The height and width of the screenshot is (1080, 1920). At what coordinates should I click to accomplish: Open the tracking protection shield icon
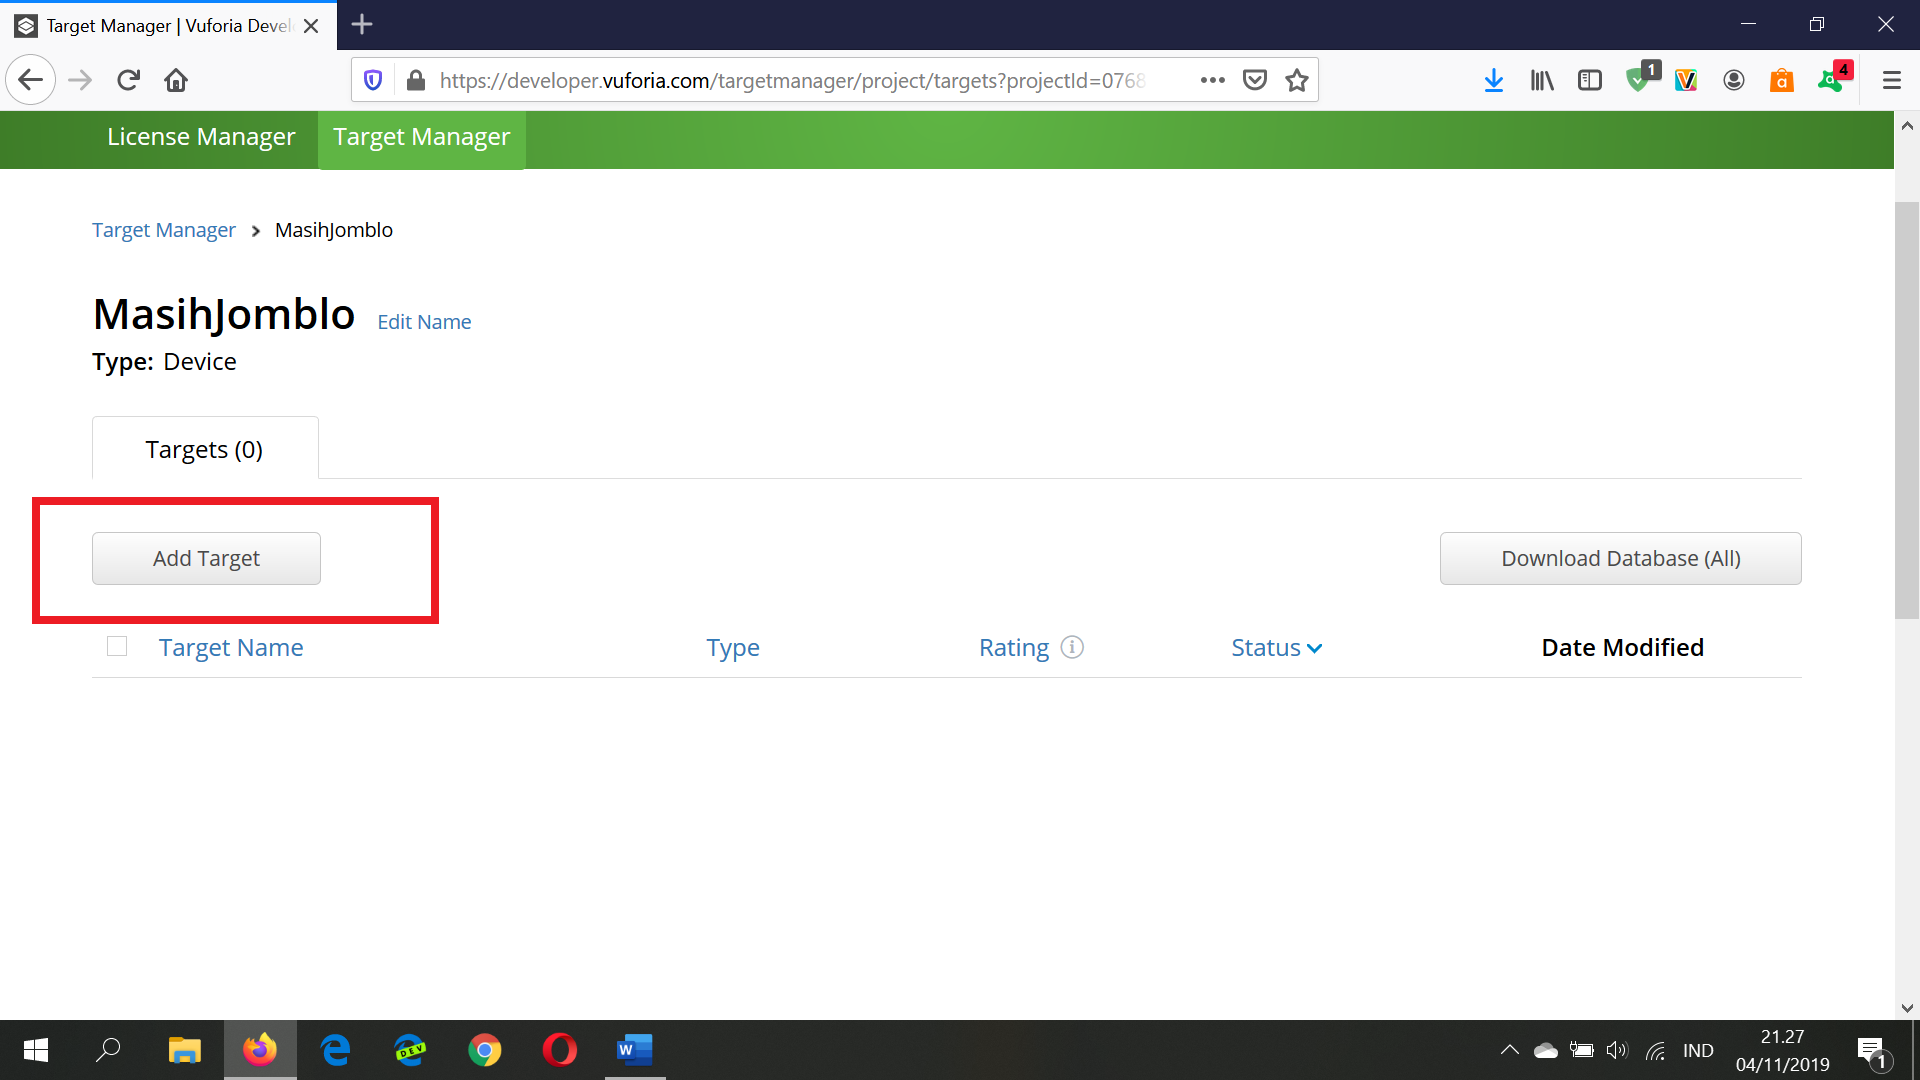click(x=373, y=80)
